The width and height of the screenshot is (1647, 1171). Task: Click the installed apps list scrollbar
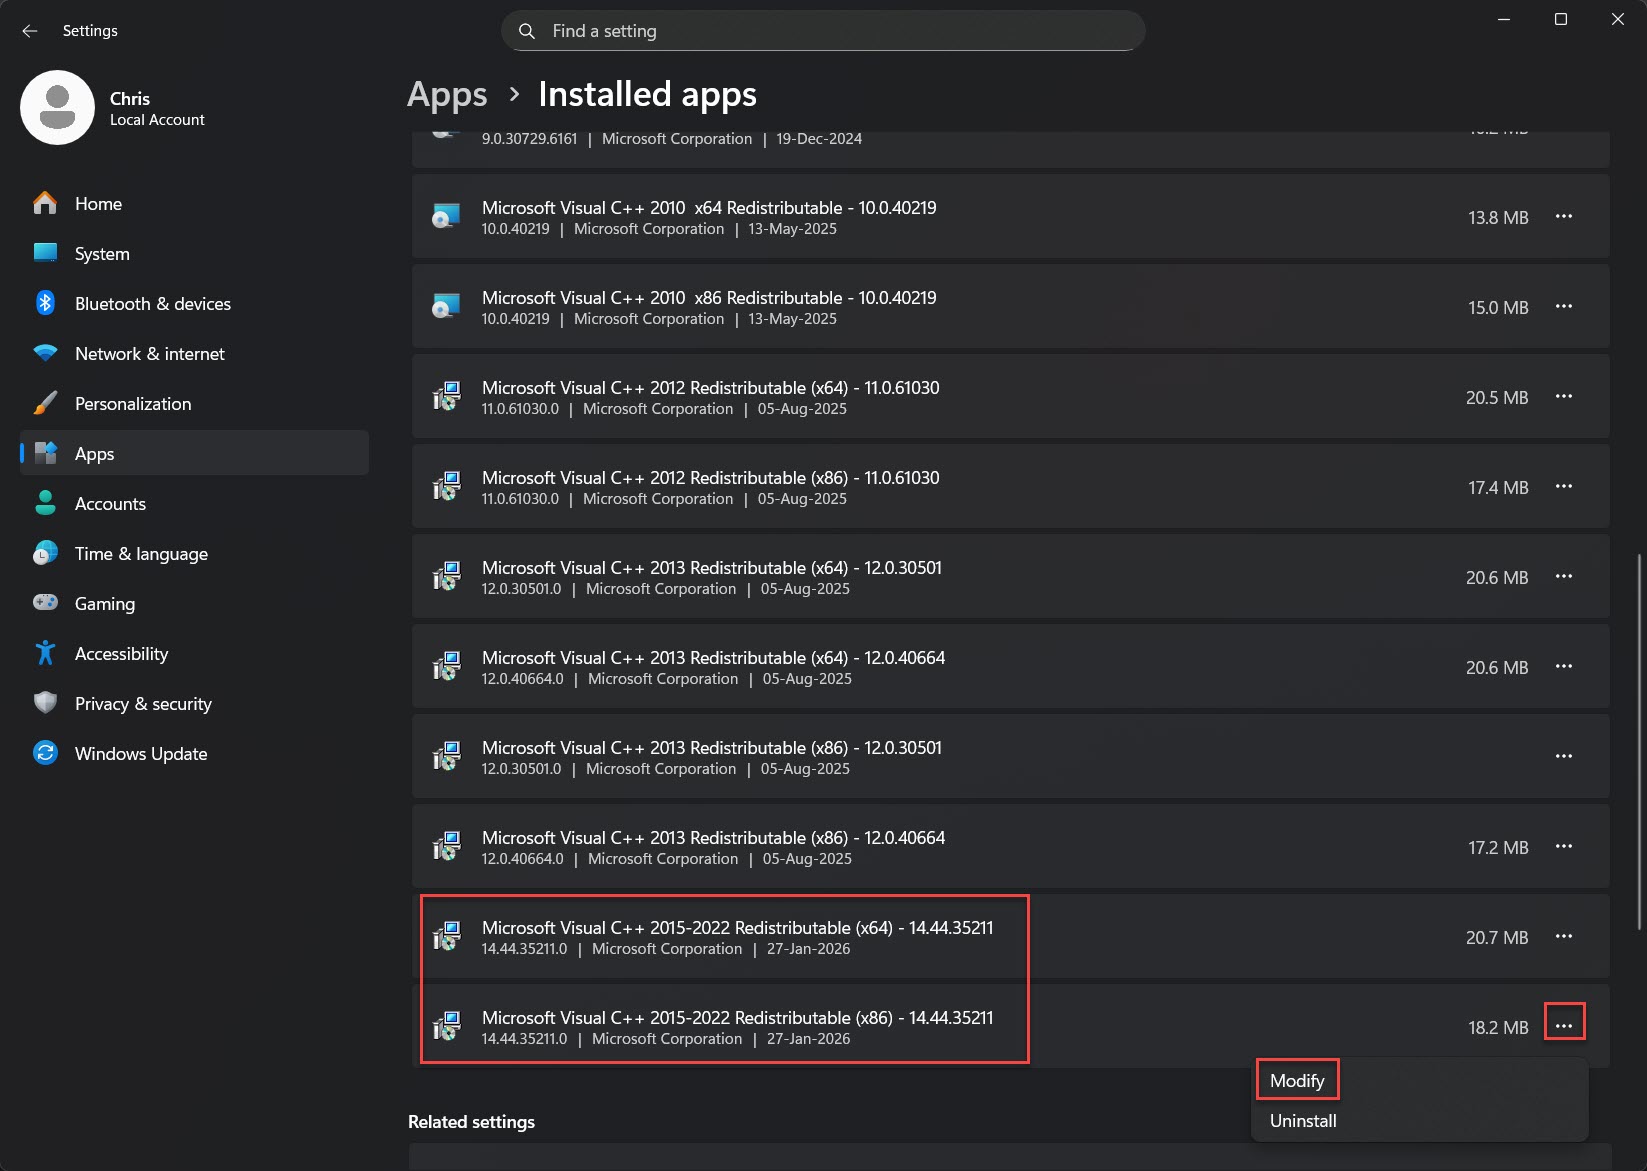[1637, 740]
